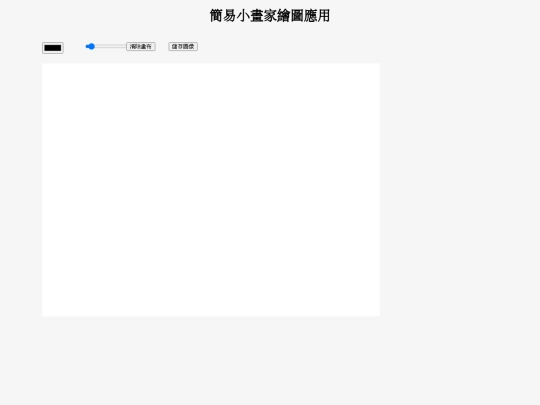Click the canvas right edge at its middle
The width and height of the screenshot is (540, 405).
tap(379, 190)
